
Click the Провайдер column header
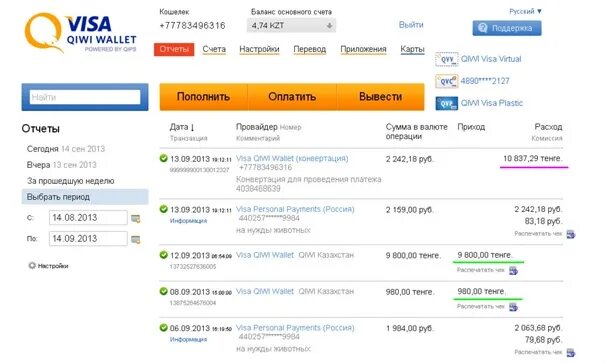[257, 127]
